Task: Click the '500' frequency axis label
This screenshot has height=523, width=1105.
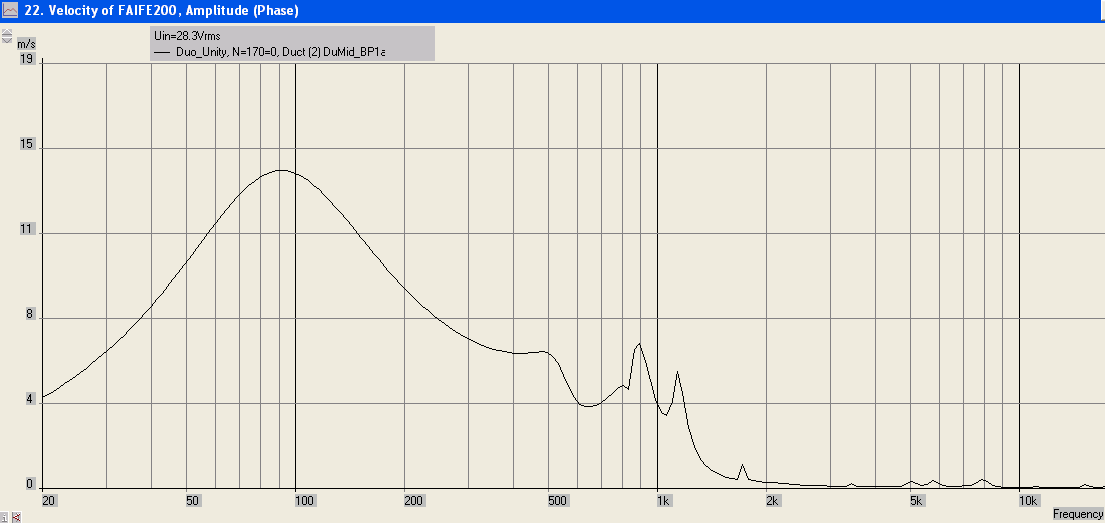Action: (560, 501)
